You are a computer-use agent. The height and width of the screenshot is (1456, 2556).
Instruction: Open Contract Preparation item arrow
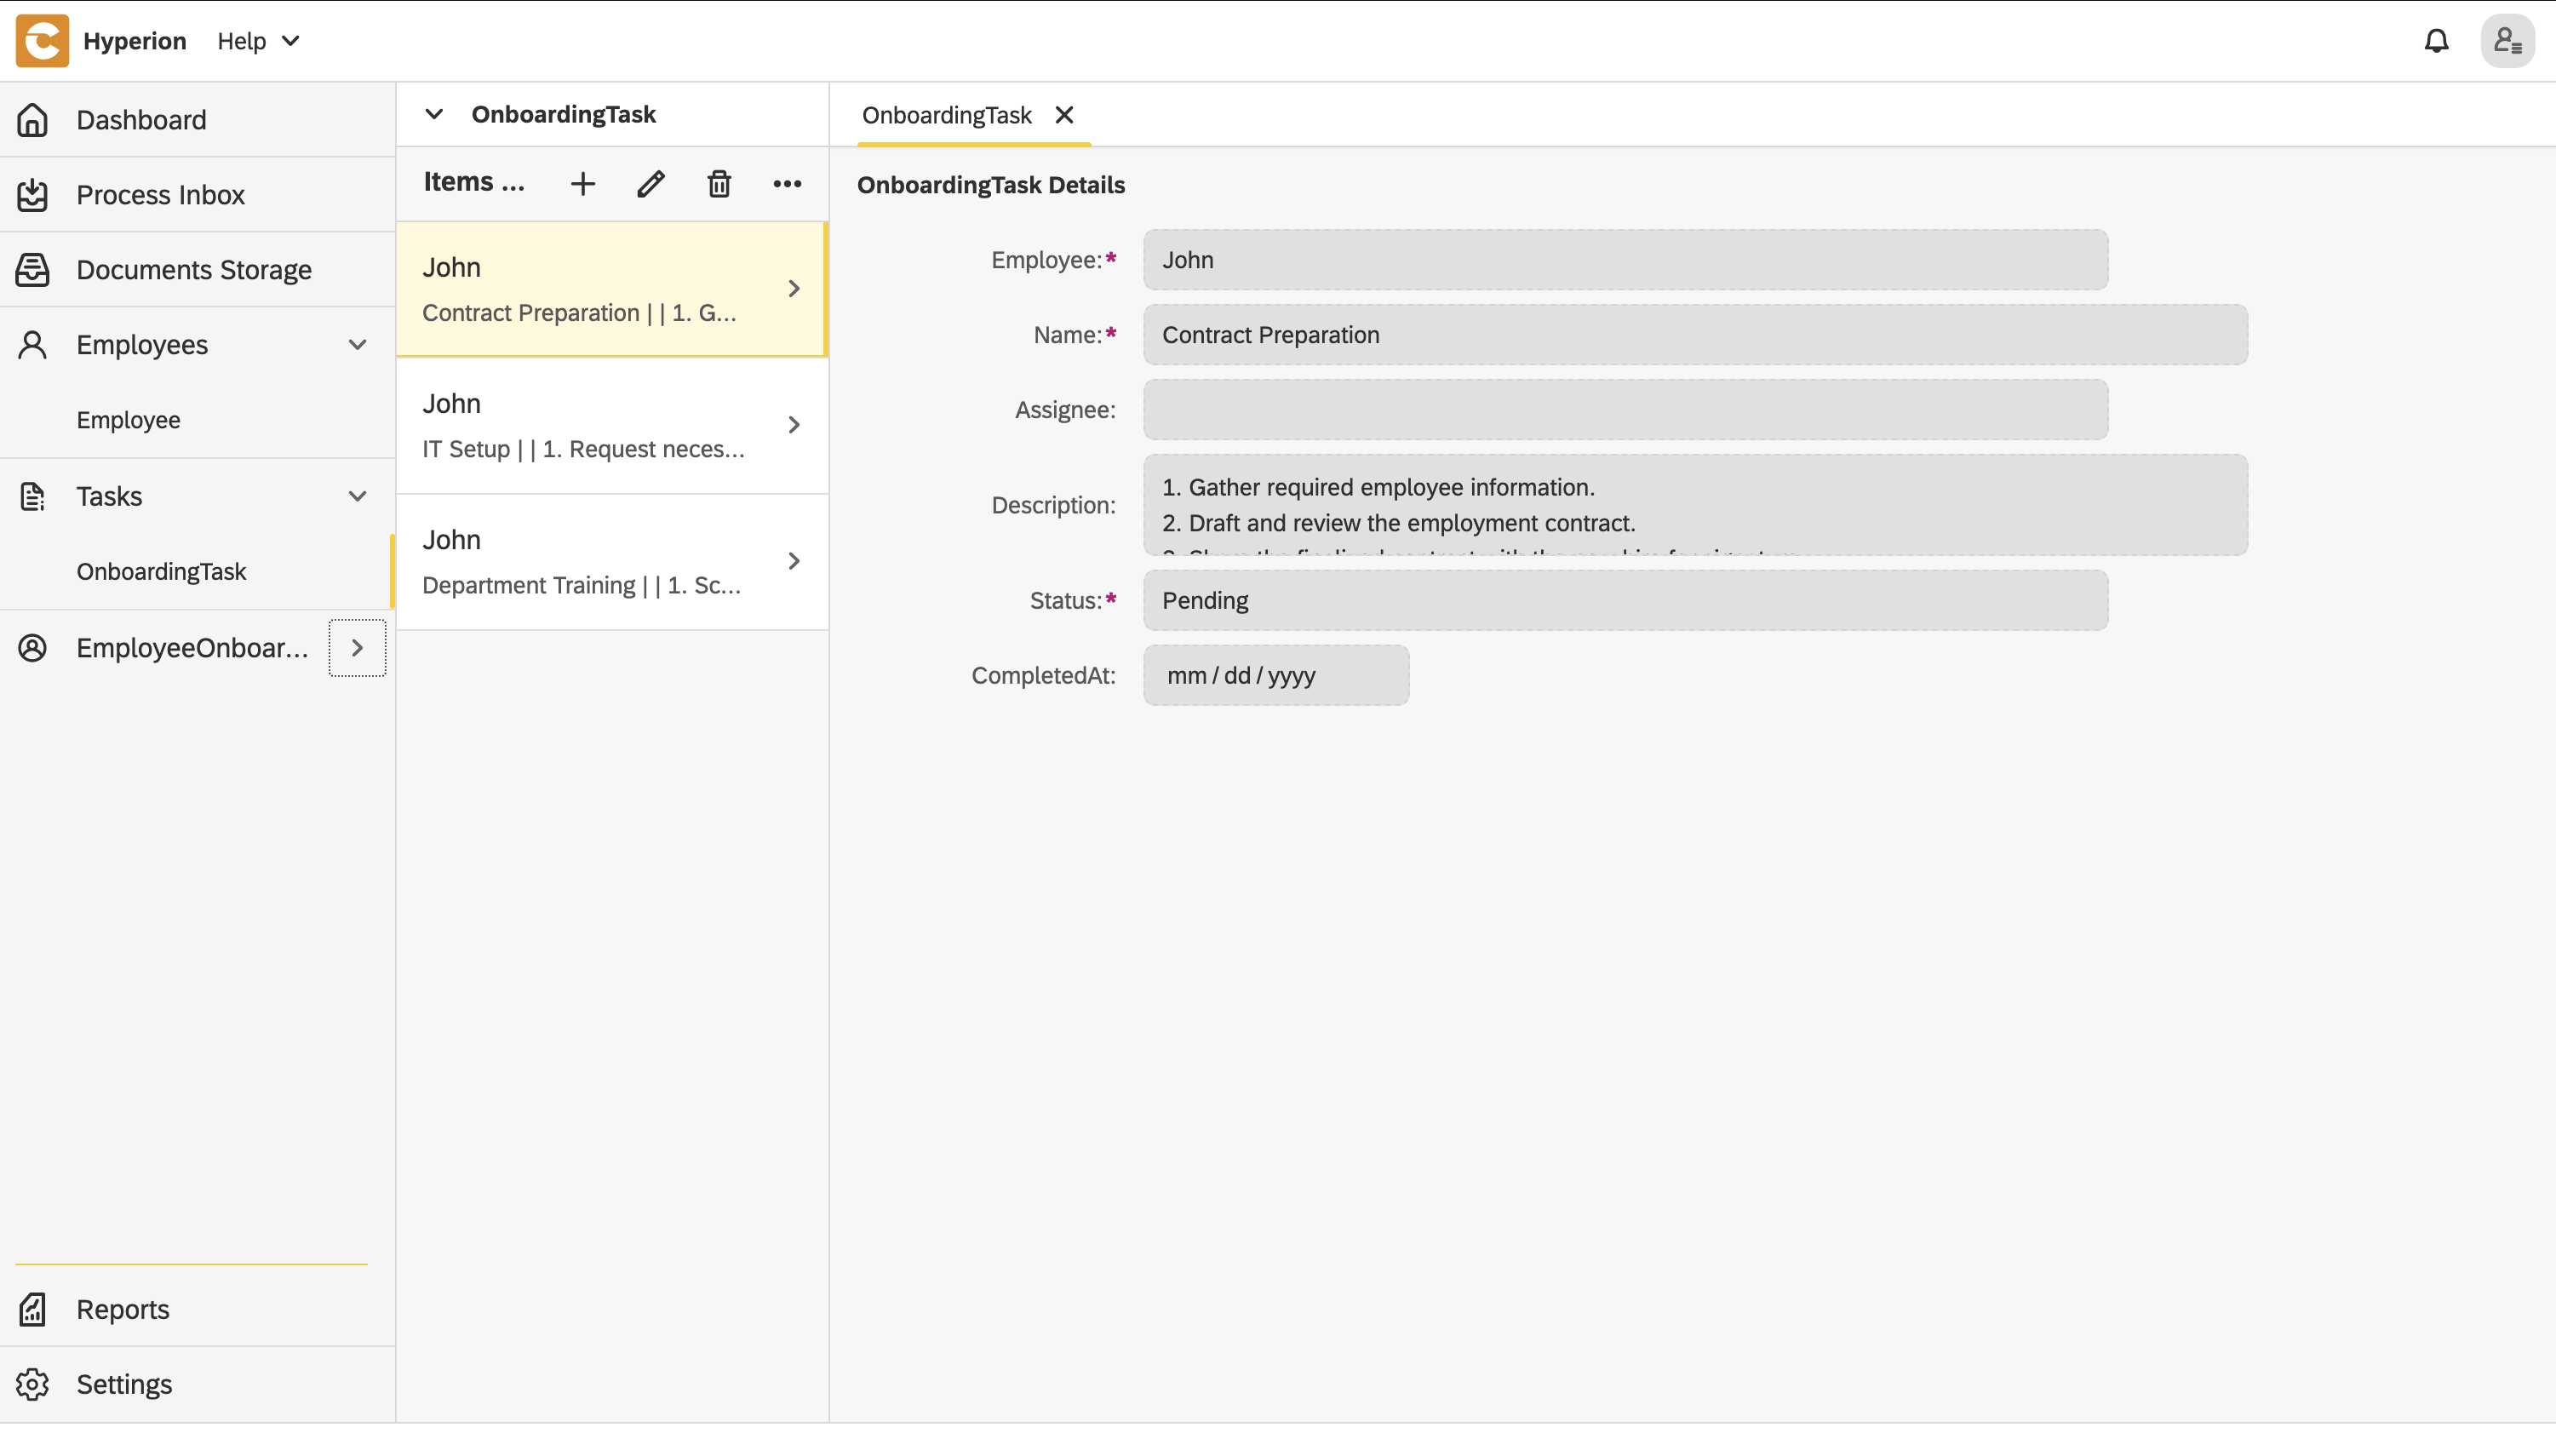click(794, 289)
